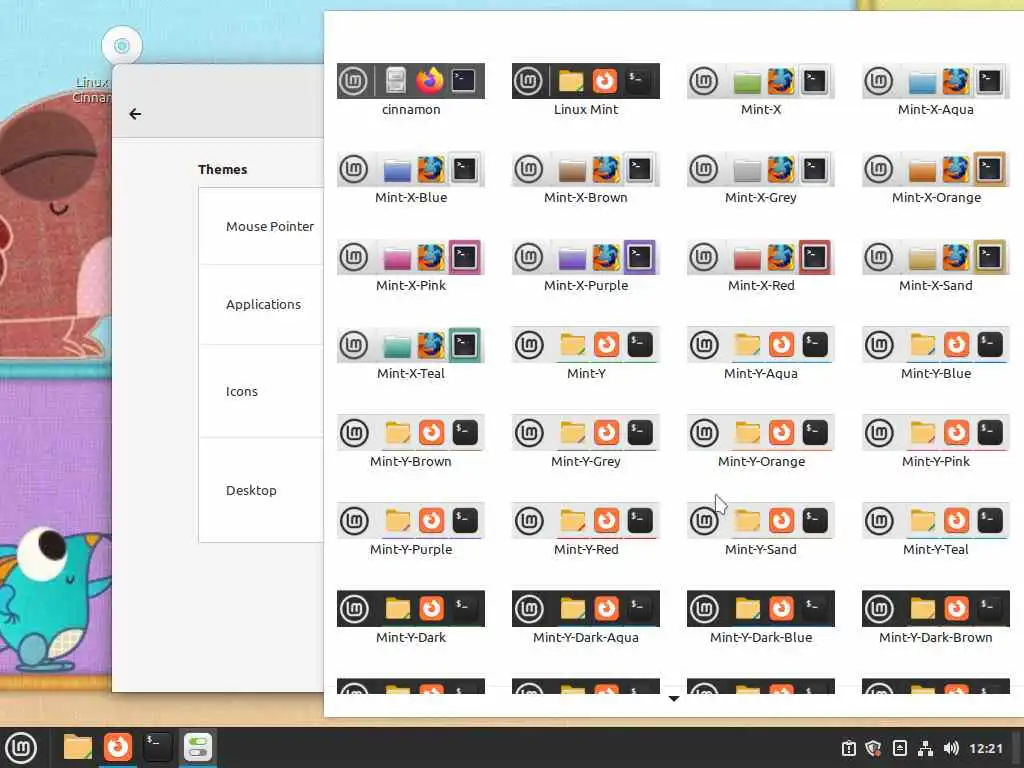Image resolution: width=1024 pixels, height=768 pixels.
Task: Pick the Mint-Y-Sand theme
Action: click(761, 530)
